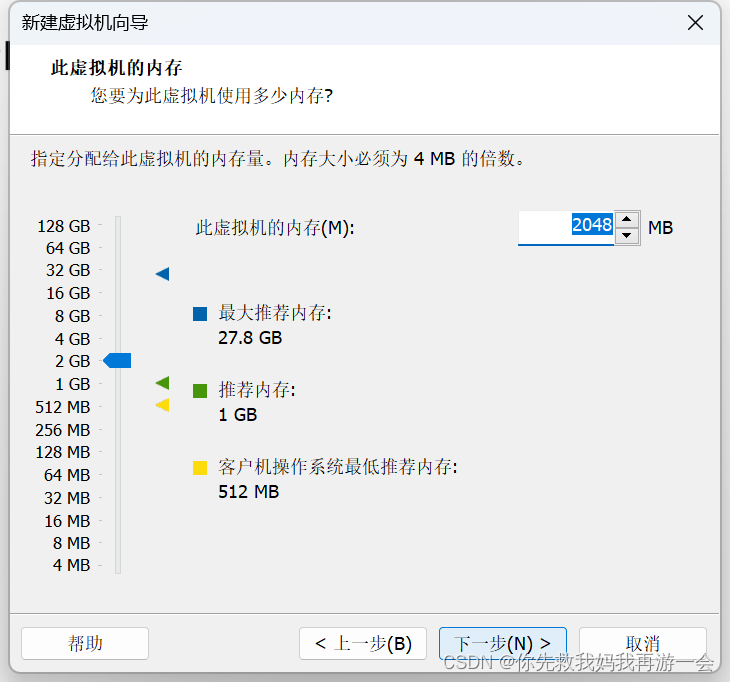Click the 16 GB slider label
Image resolution: width=730 pixels, height=682 pixels.
coord(68,293)
